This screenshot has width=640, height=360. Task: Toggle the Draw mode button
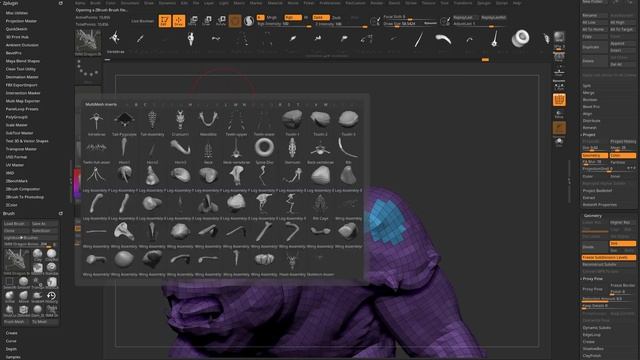point(179,20)
